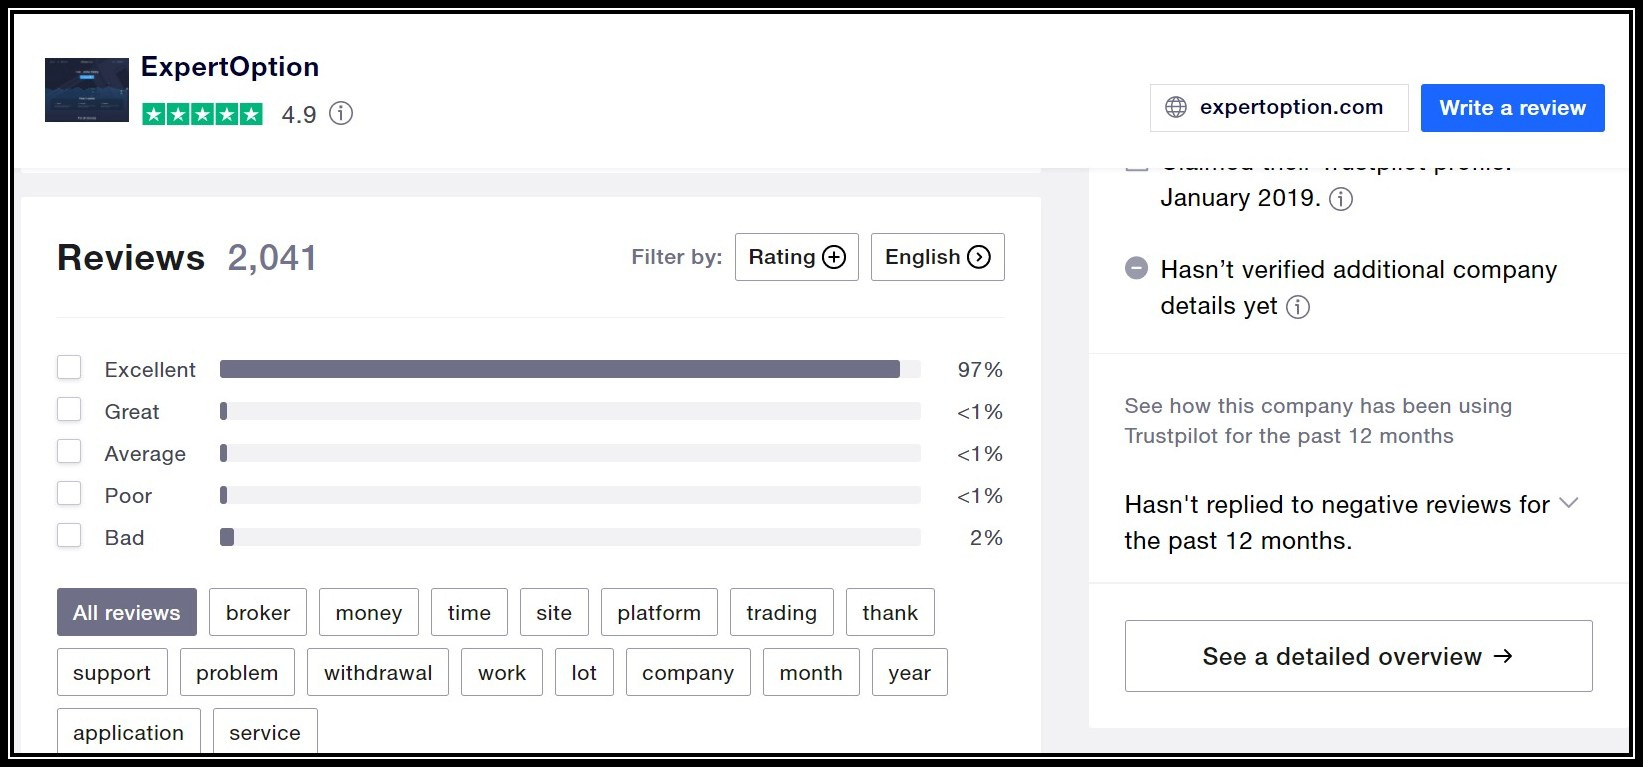Check the Bad rating checkbox
The width and height of the screenshot is (1643, 767).
(x=69, y=536)
